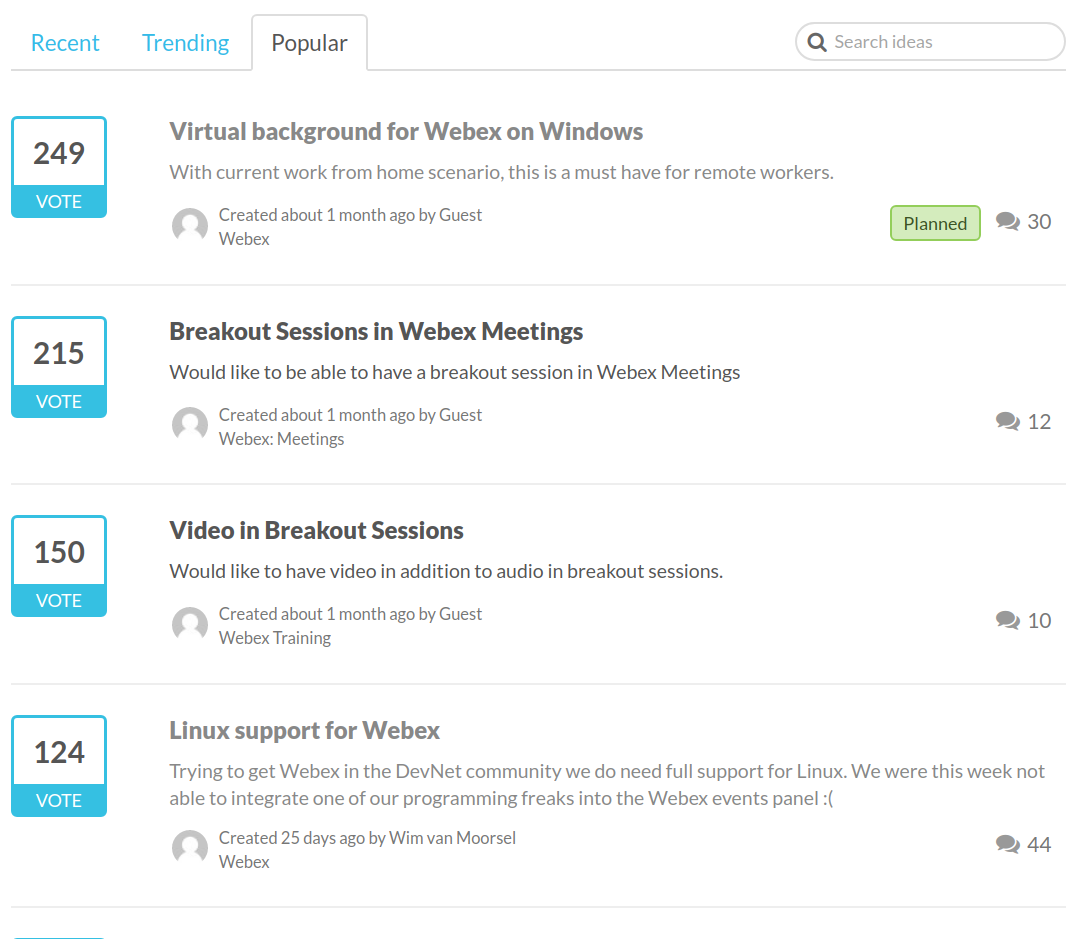
Task: Click the avatar on the Video in Breakout Sessions idea
Action: (x=190, y=624)
